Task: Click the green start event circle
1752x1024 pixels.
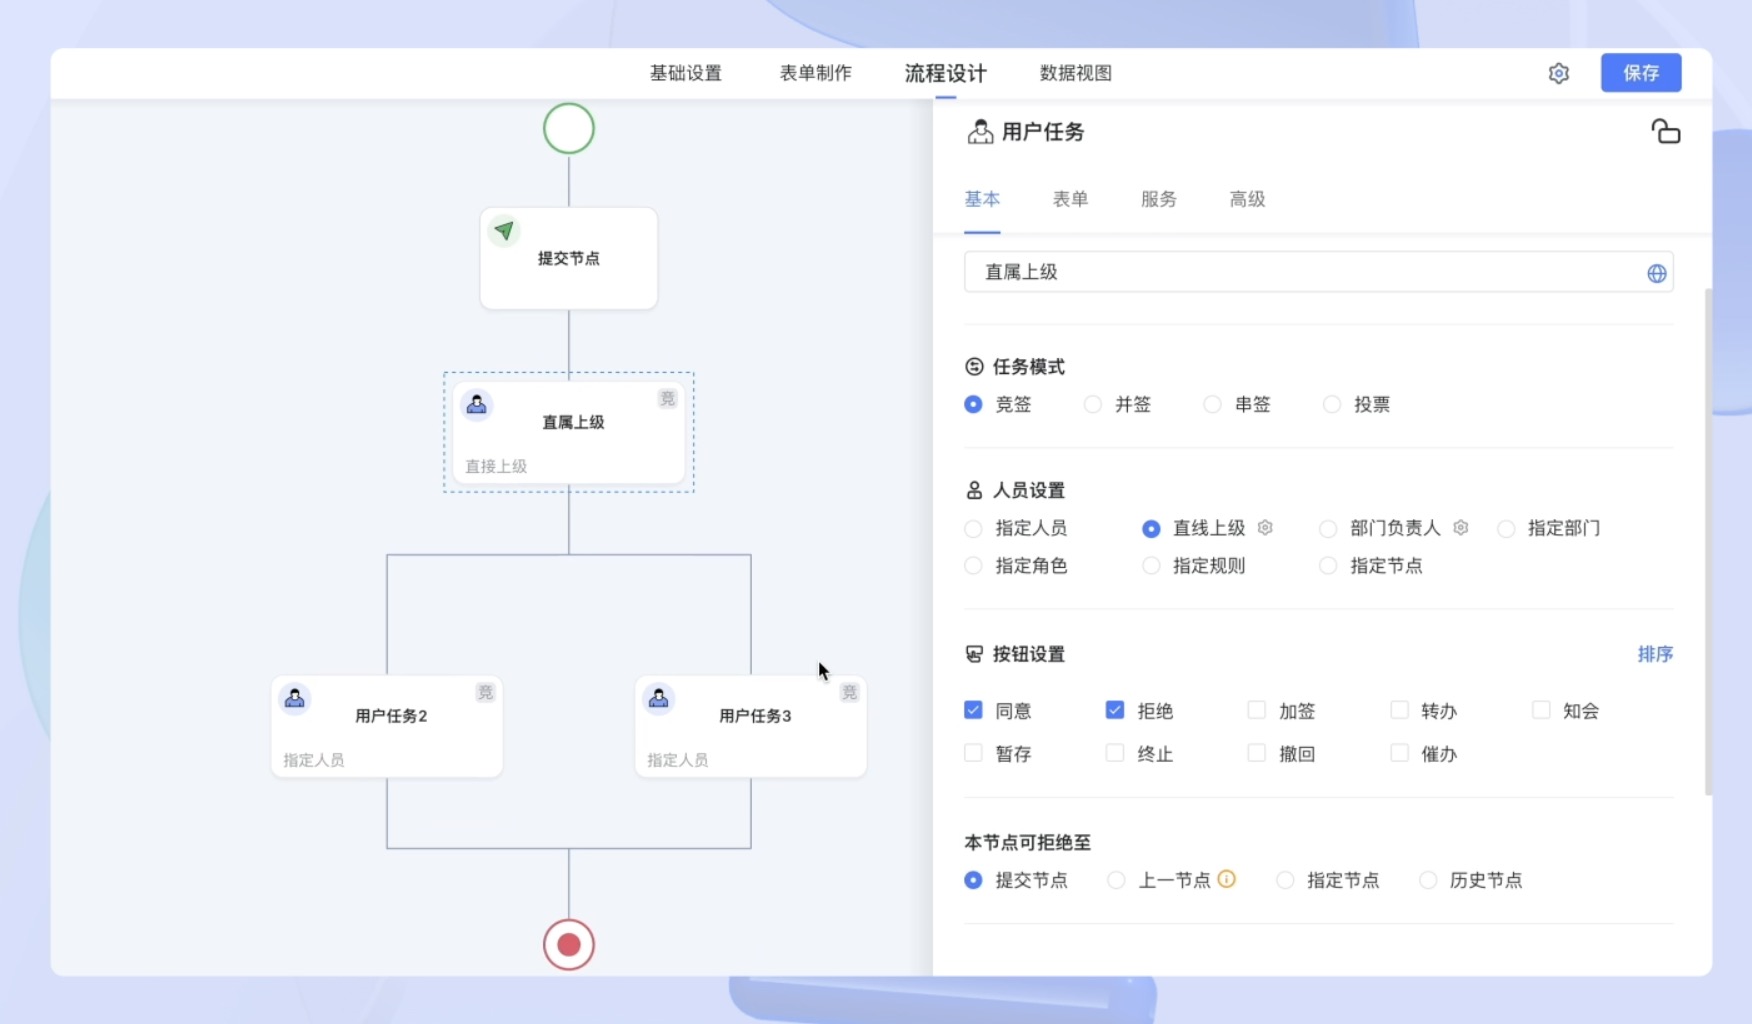Action: point(569,128)
